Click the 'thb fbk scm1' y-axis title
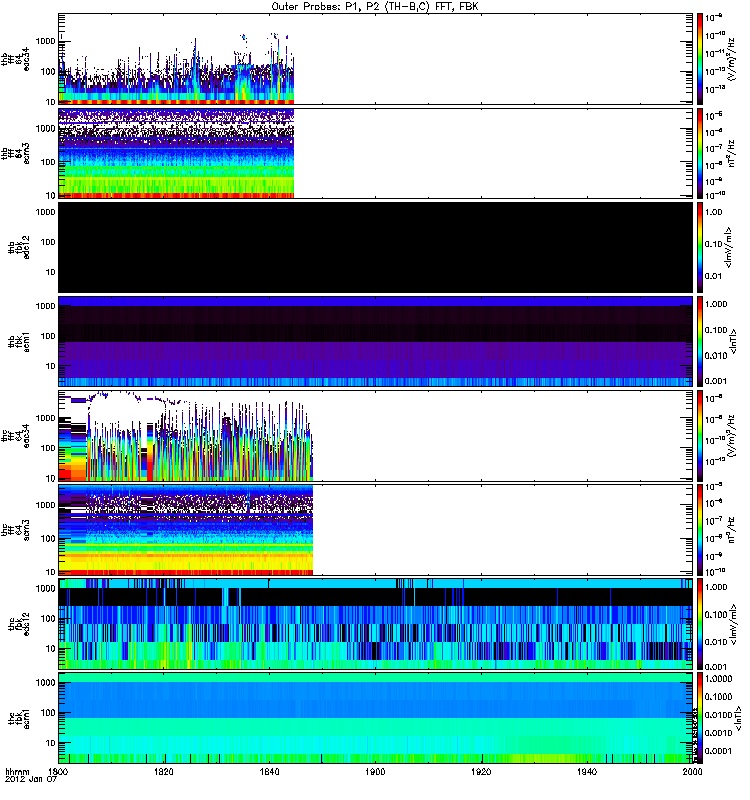 click(x=18, y=342)
